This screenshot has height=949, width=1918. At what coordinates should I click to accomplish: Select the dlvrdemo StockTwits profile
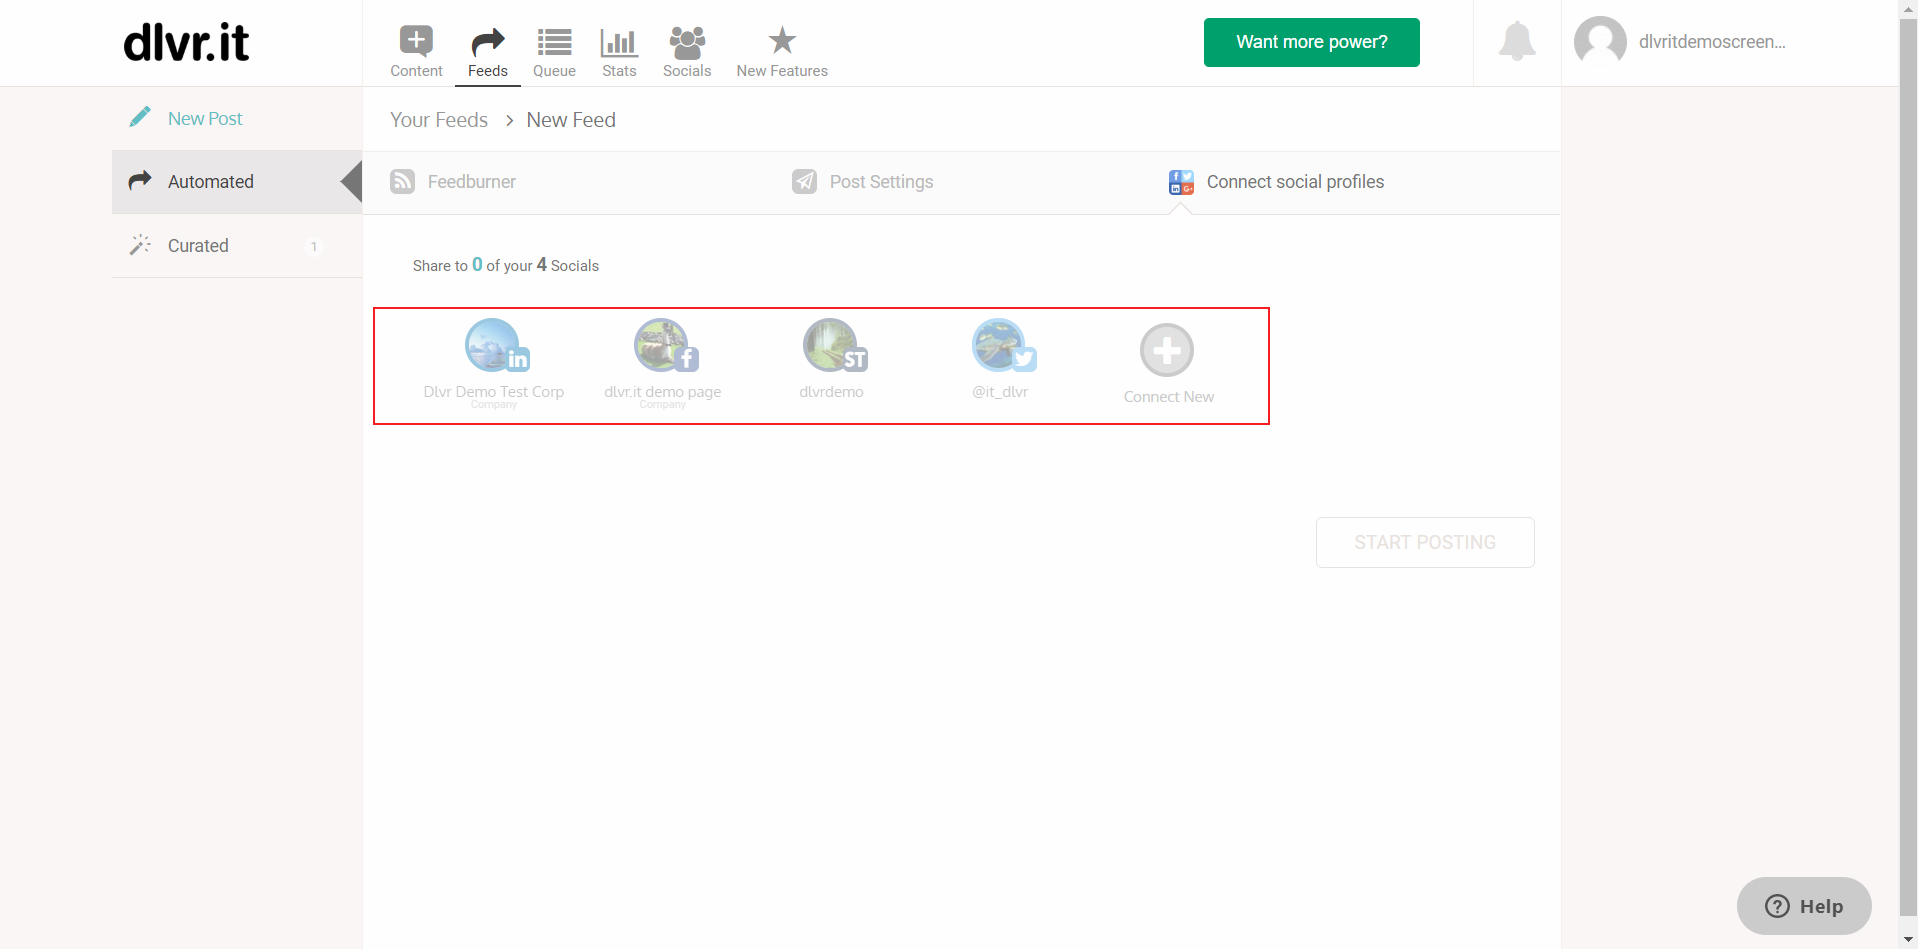[832, 359]
